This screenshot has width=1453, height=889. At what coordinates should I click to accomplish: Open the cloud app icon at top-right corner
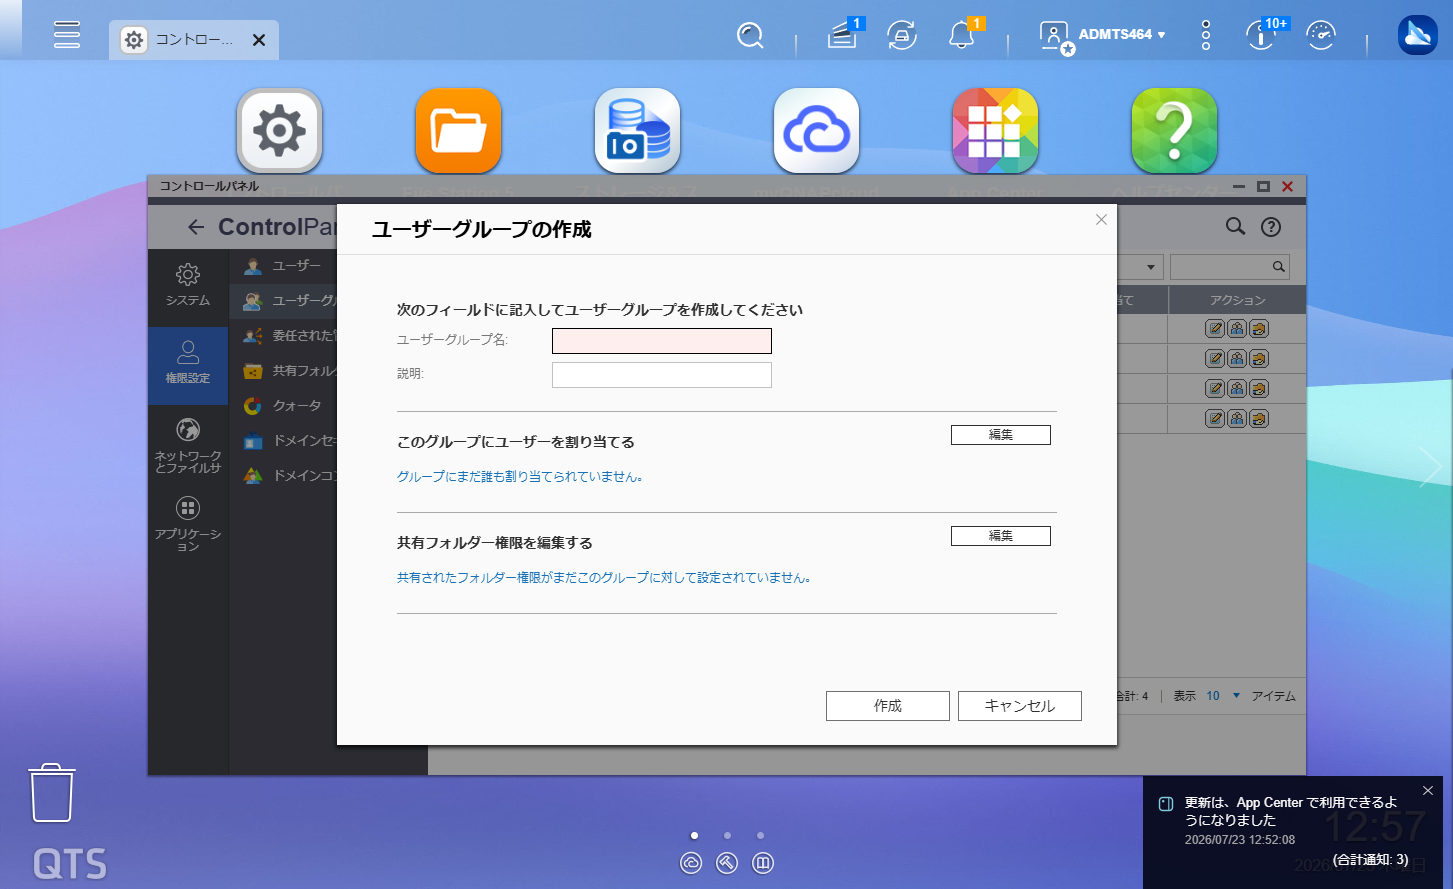click(x=1417, y=36)
